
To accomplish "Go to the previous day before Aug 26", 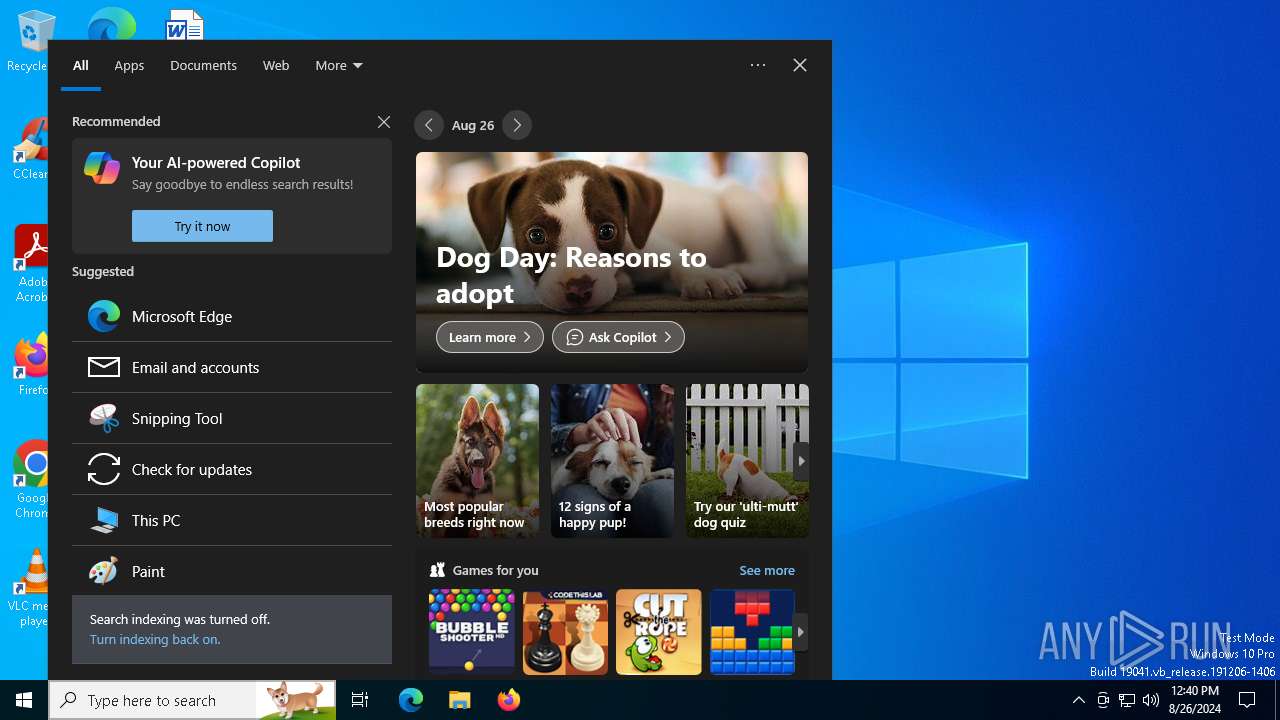I will tap(429, 125).
